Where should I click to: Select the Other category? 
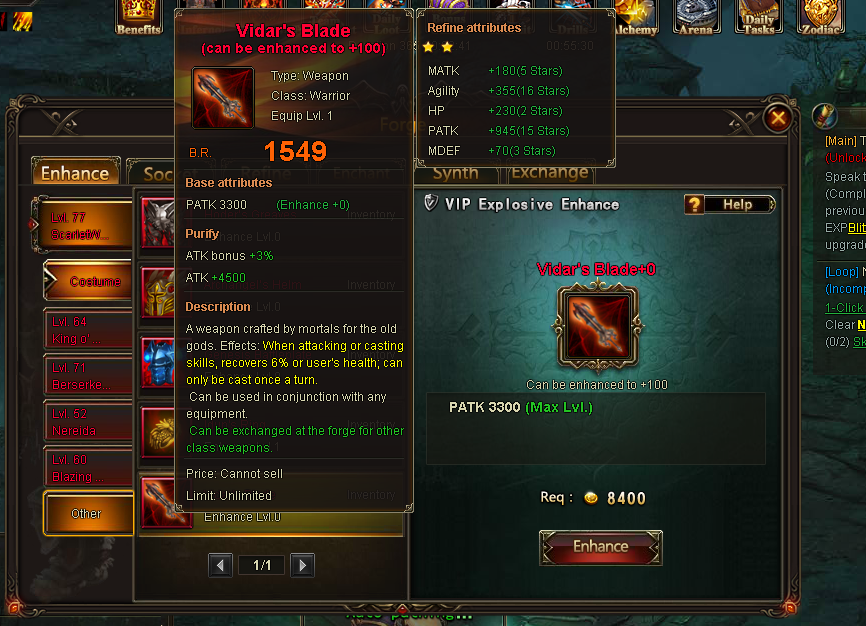(x=88, y=513)
